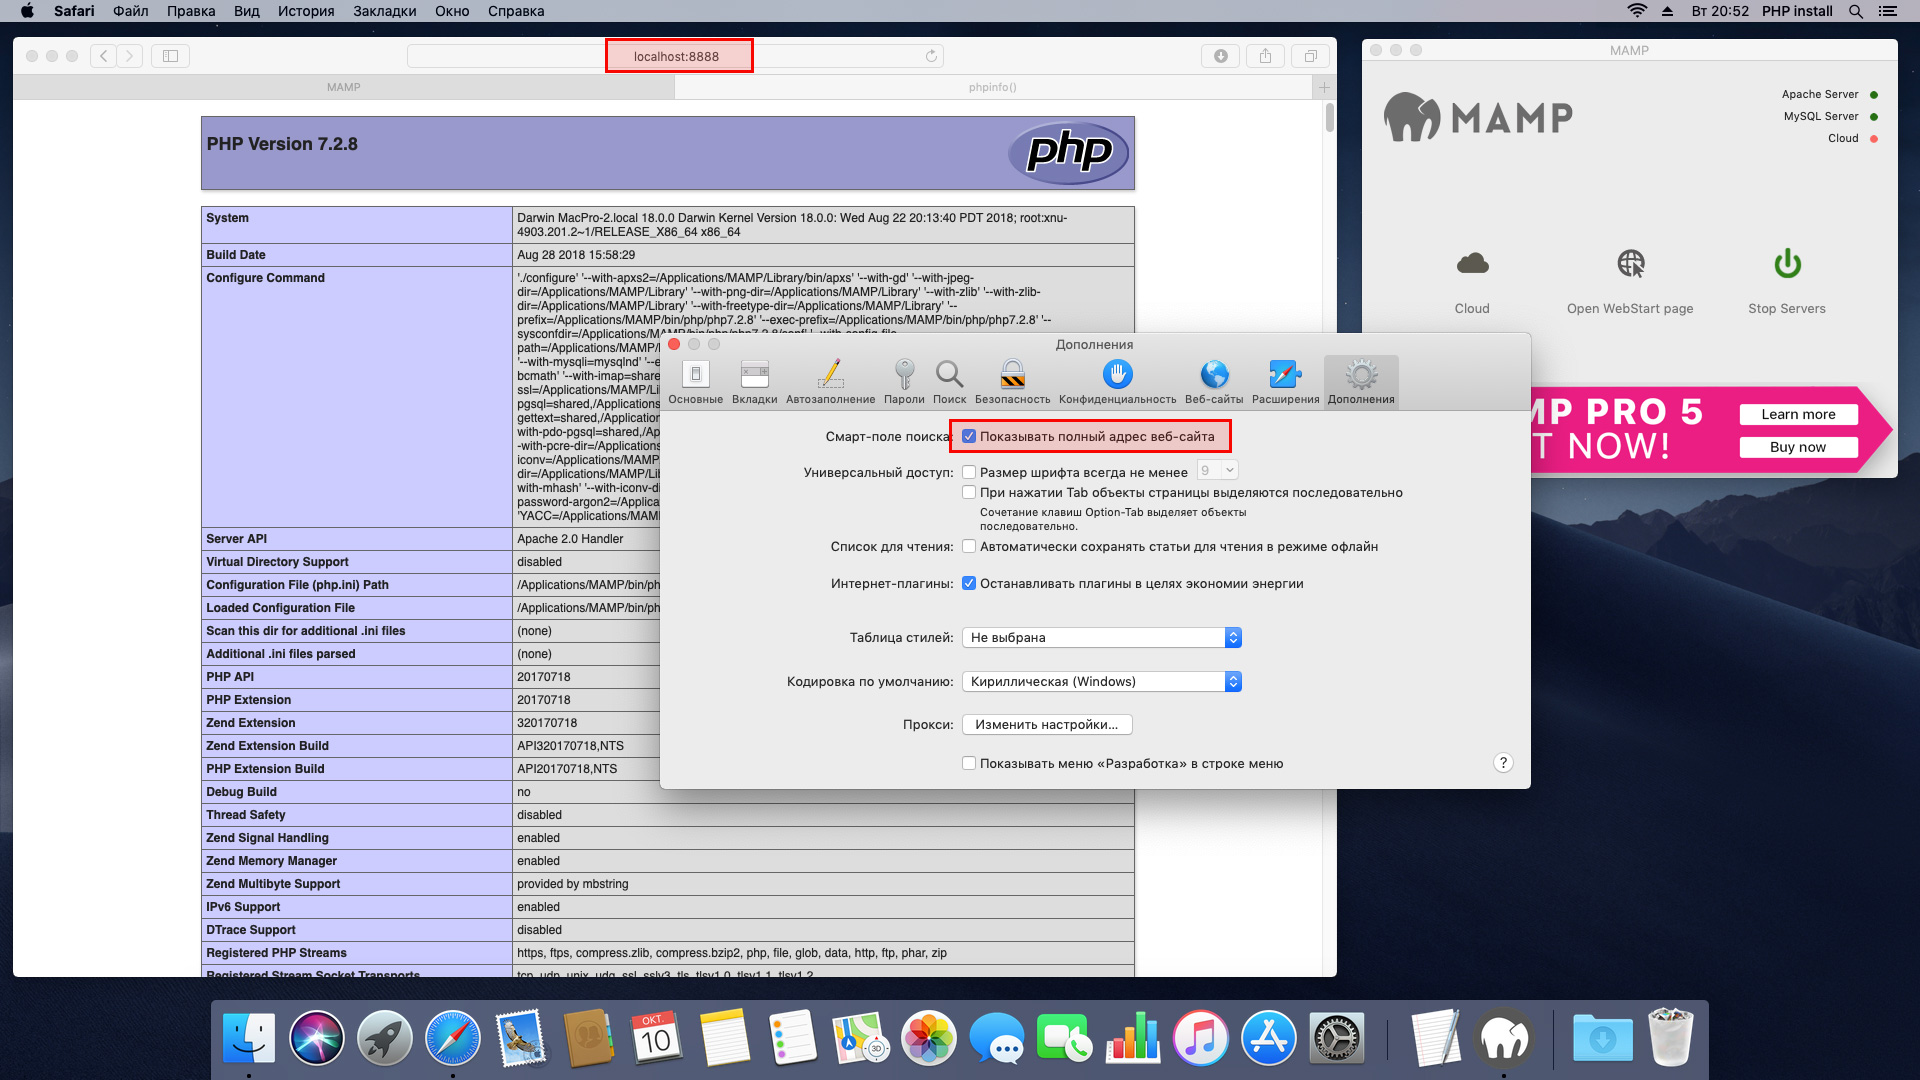Viewport: 1920px width, 1080px height.
Task: Toggle Safari sidebar button
Action: click(x=170, y=56)
